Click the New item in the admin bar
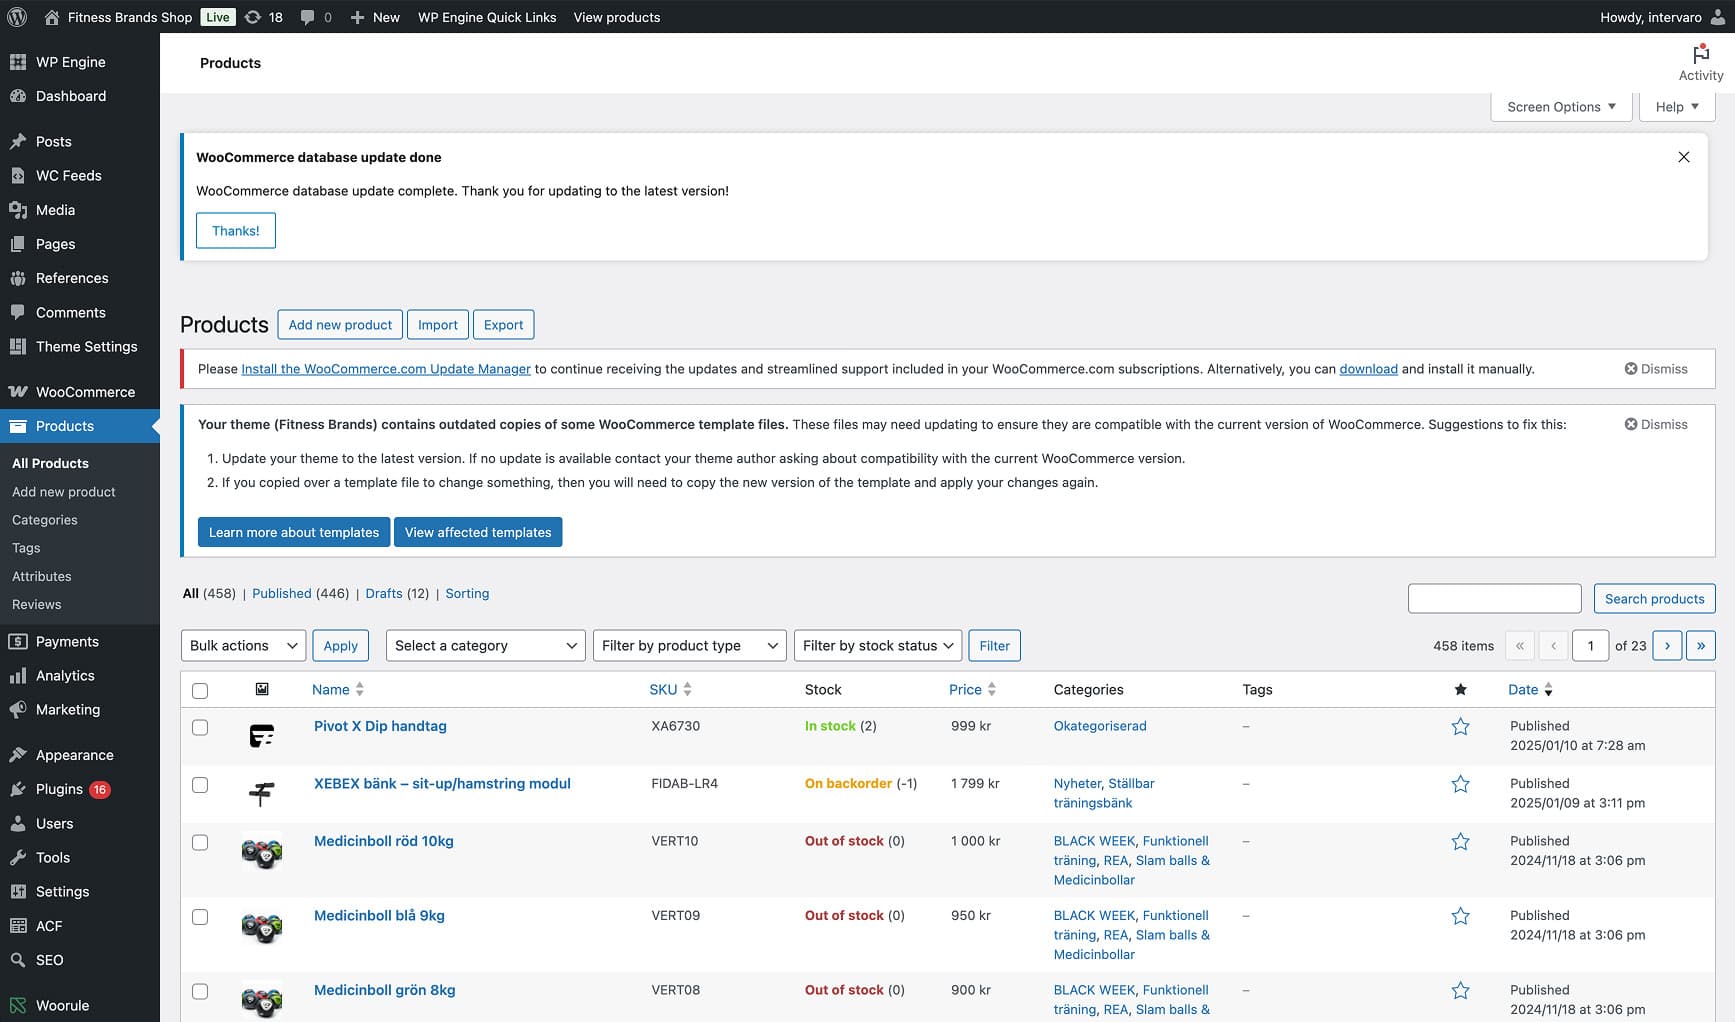Screen dimensions: 1735x1022 point(374,17)
